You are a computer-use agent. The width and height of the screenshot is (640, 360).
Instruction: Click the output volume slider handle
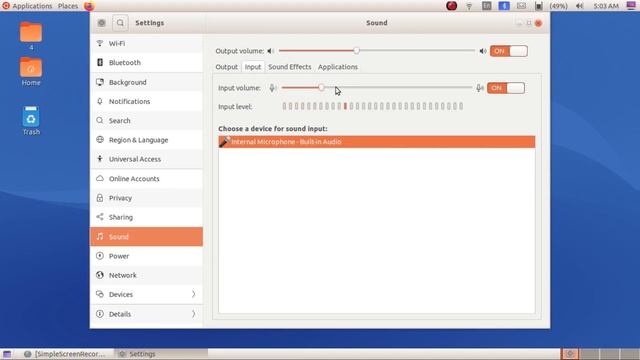[356, 51]
